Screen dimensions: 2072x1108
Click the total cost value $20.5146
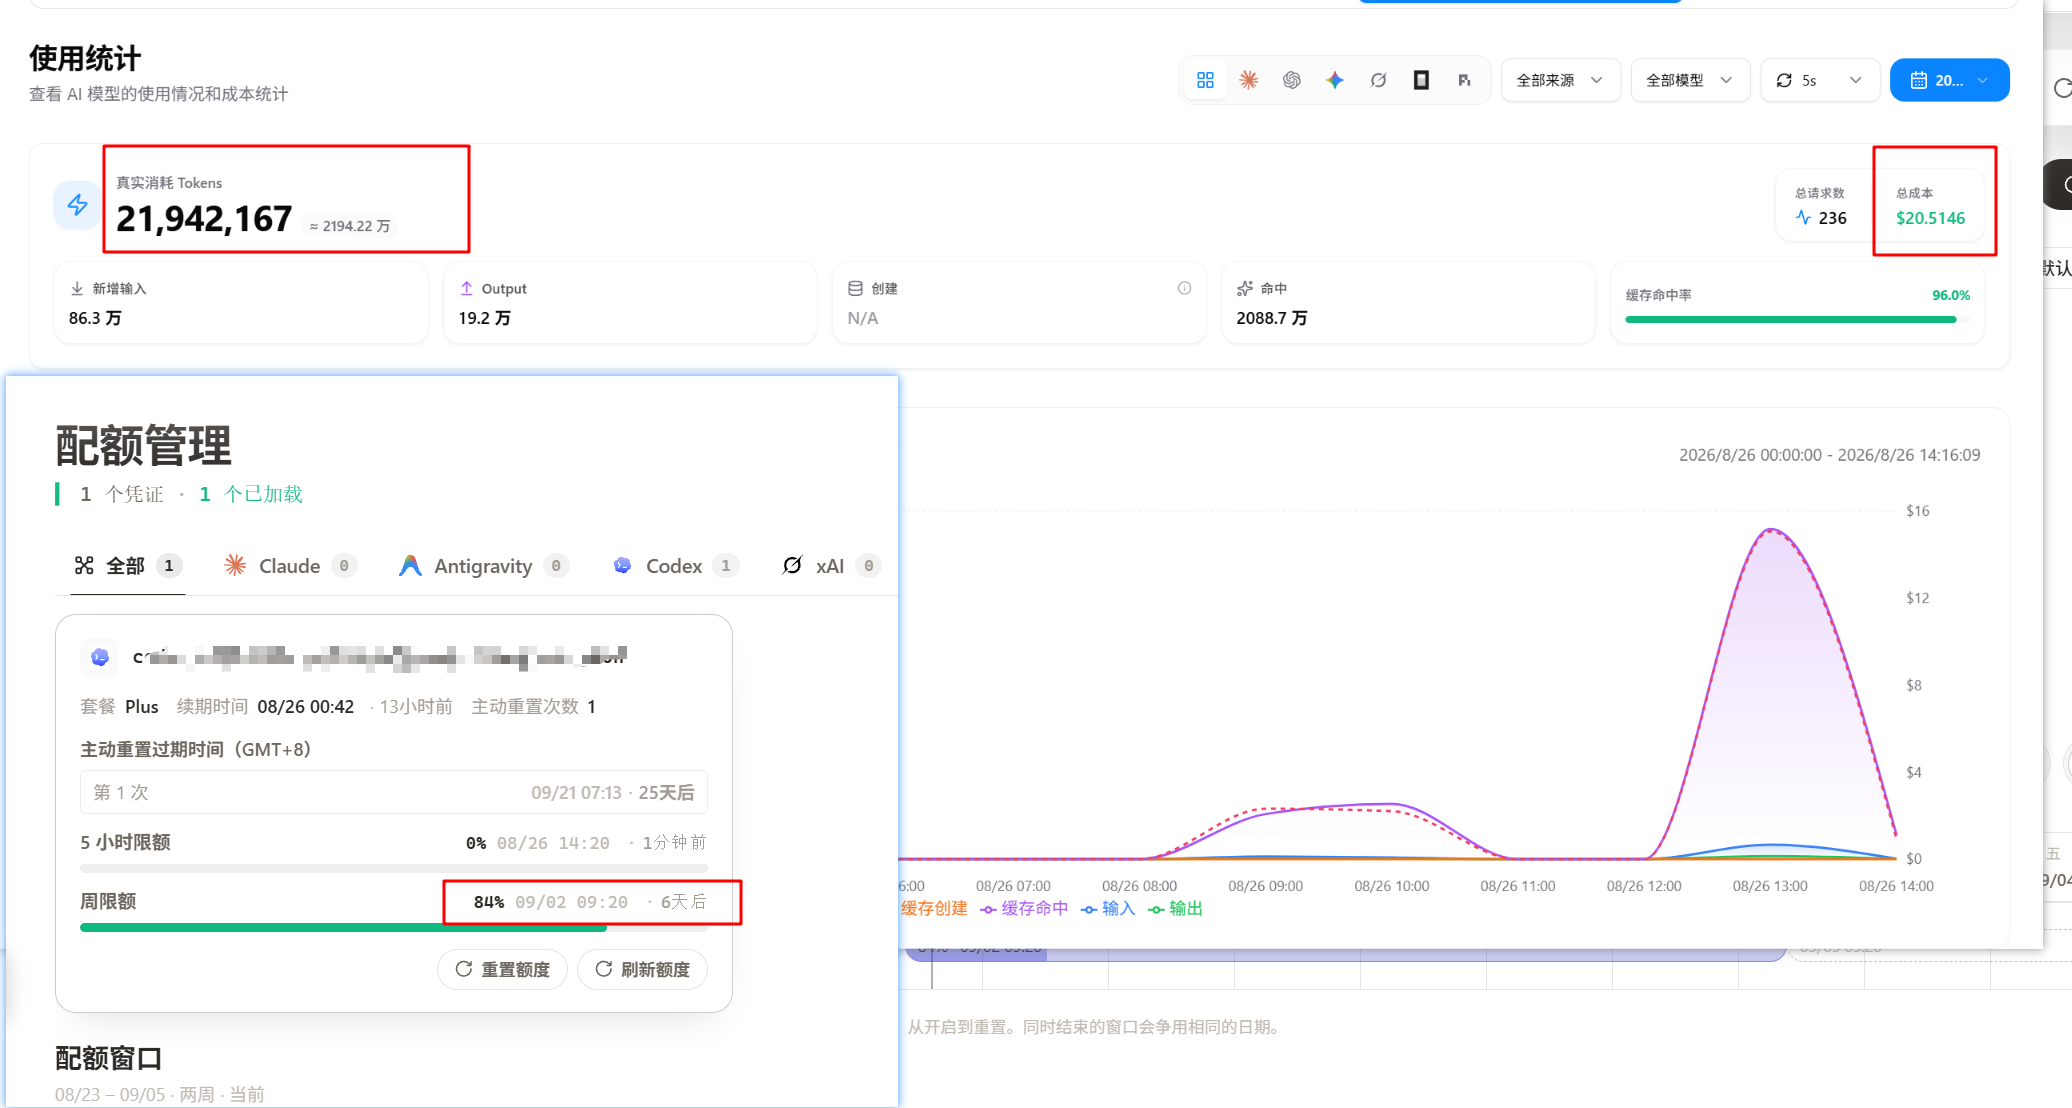(x=1930, y=218)
